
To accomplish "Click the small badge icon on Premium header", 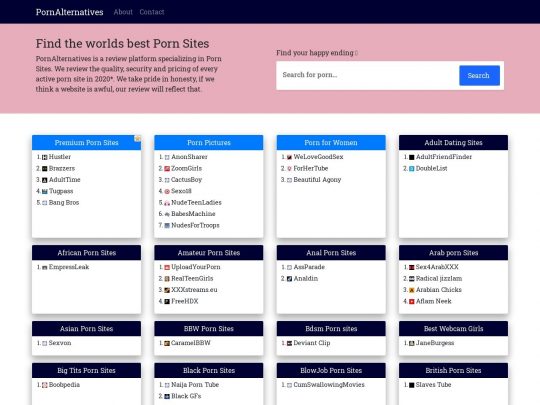I will (x=137, y=138).
